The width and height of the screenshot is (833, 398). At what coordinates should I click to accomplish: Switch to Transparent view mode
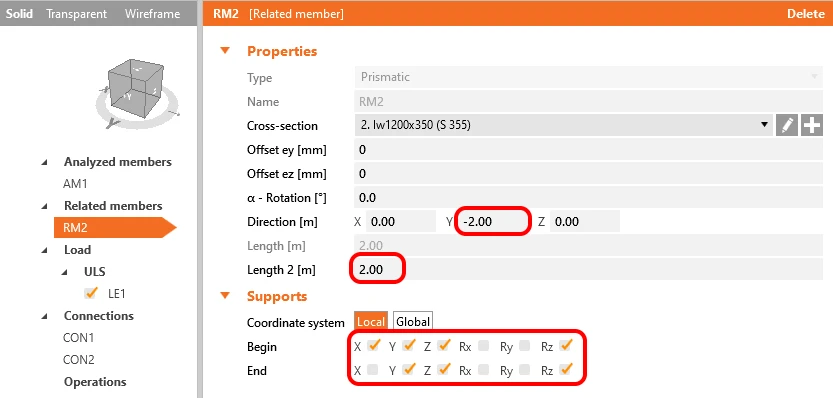point(76,14)
